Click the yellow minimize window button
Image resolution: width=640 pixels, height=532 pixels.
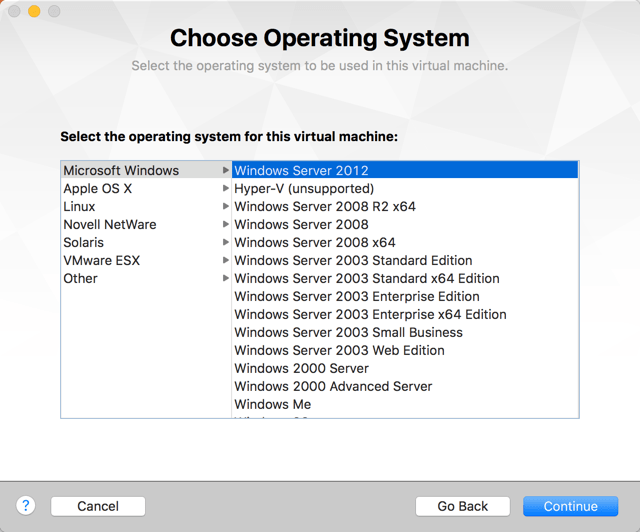(x=34, y=12)
